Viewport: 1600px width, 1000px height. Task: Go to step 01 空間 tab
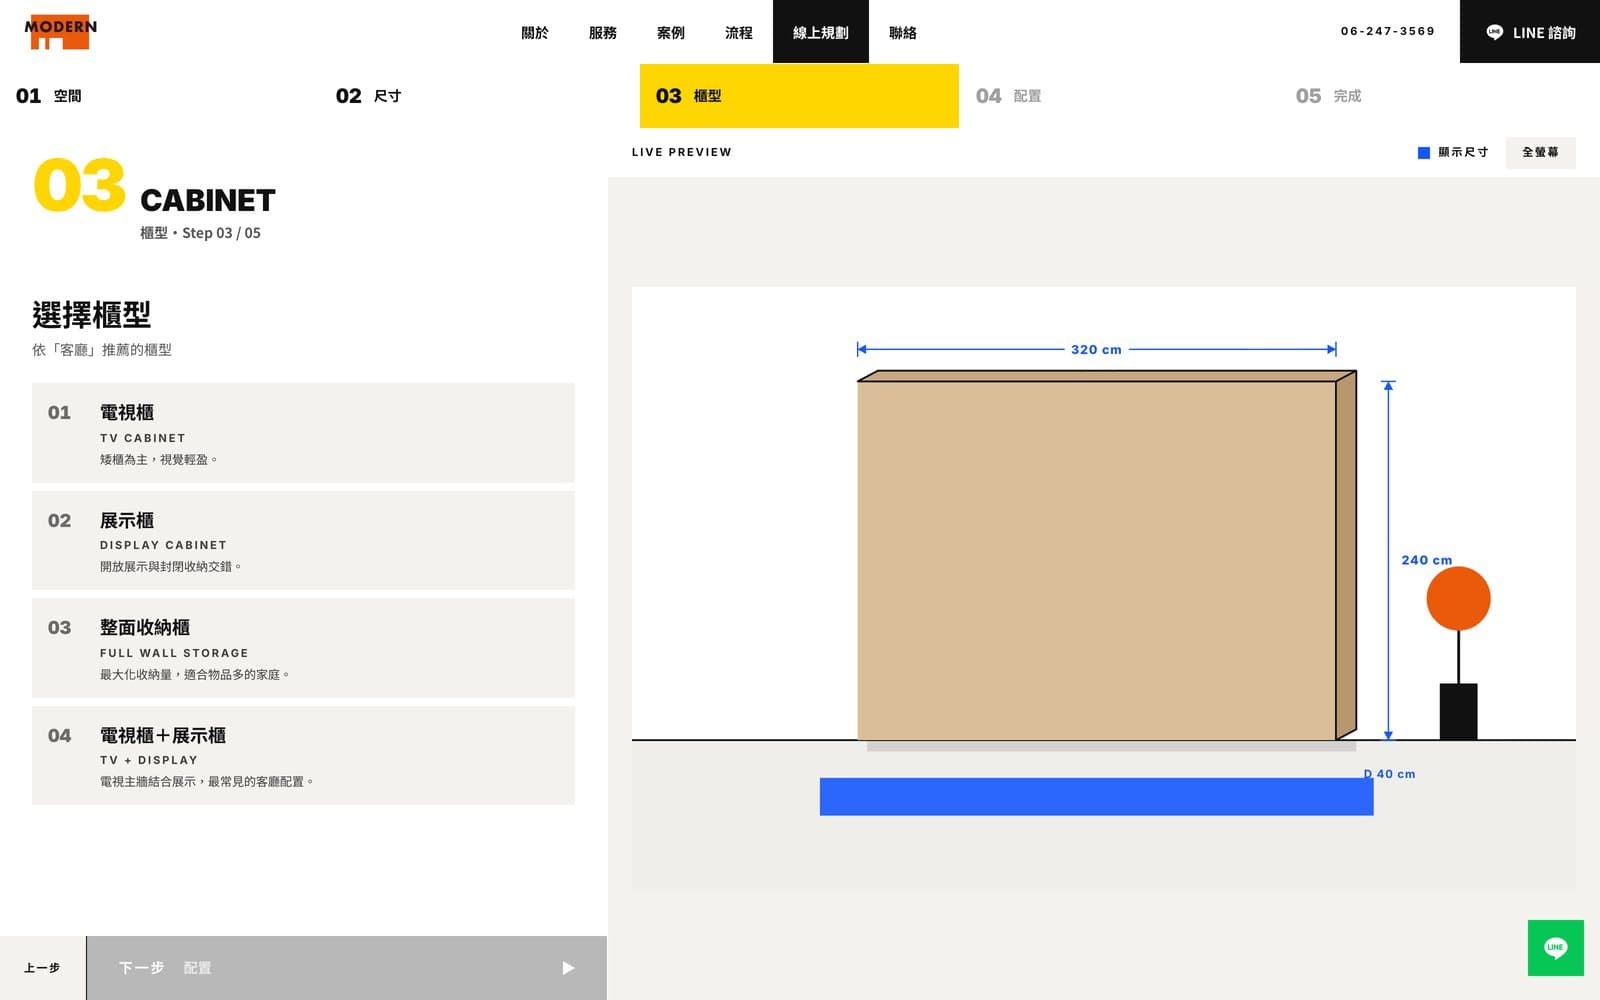point(160,96)
